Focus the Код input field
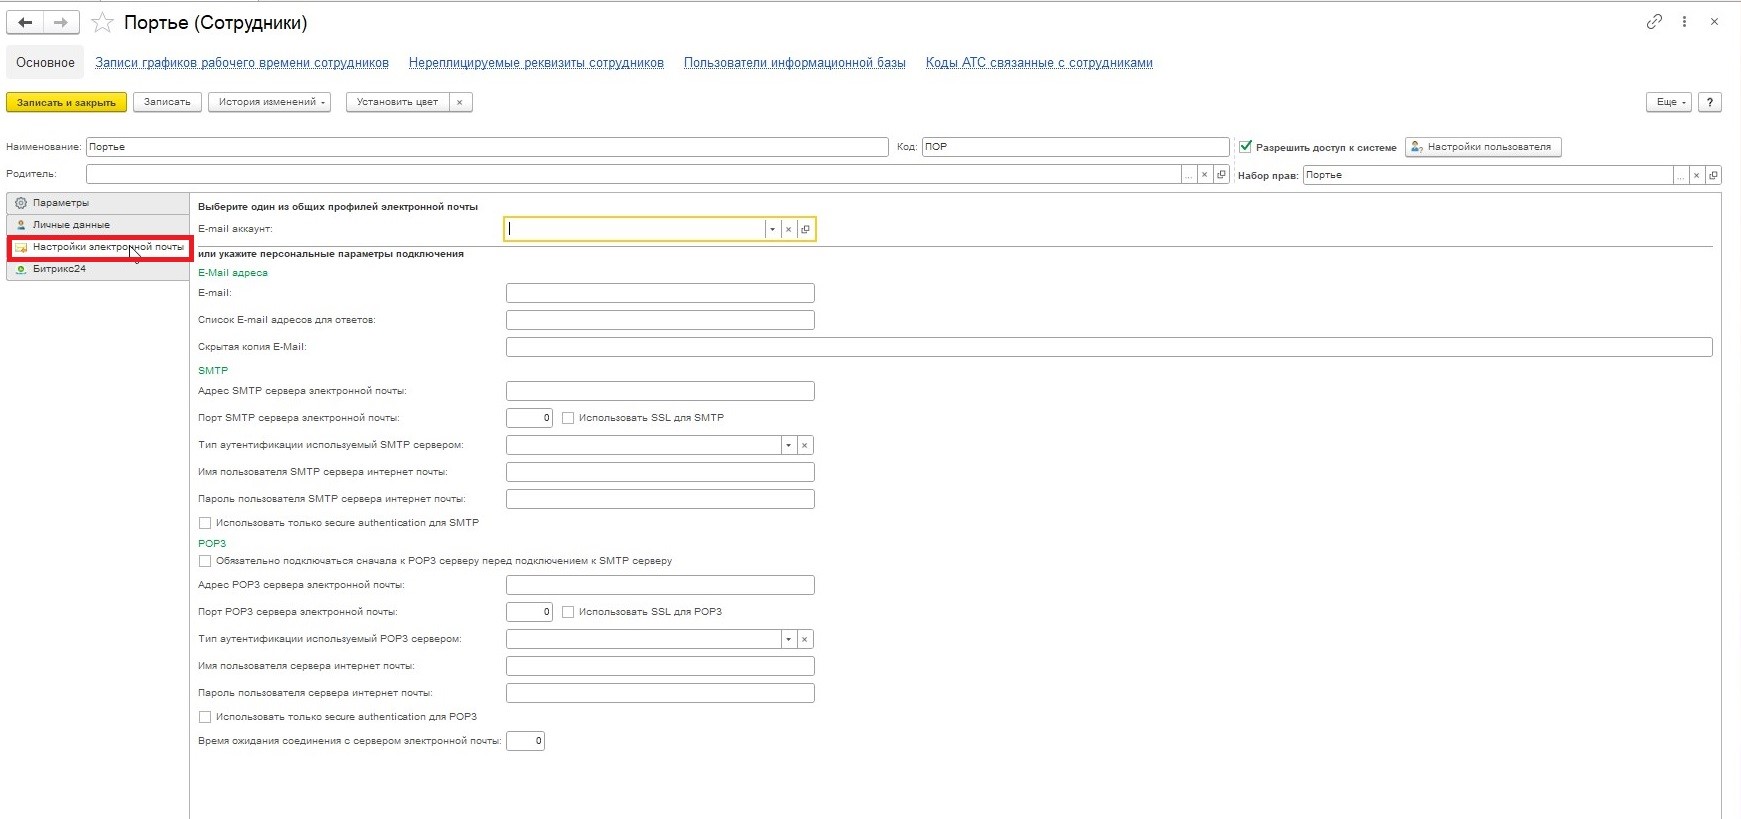 coord(1075,147)
